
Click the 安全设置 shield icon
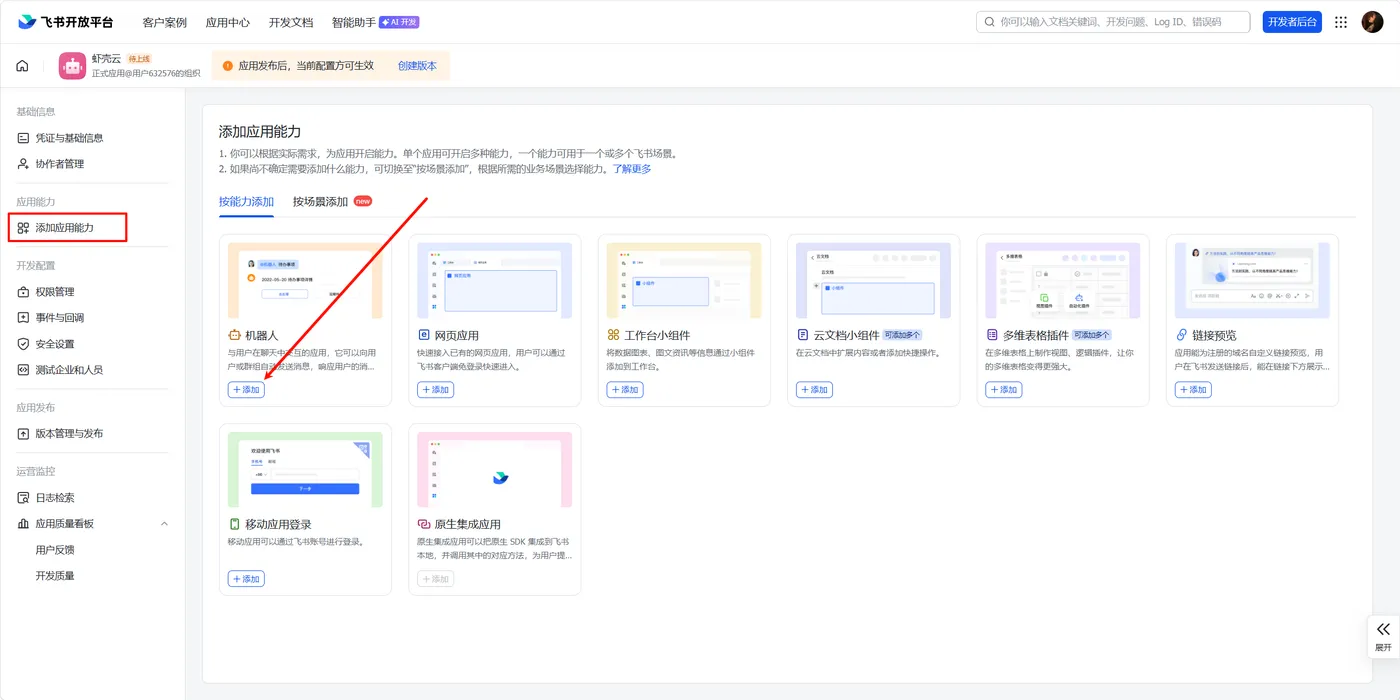coord(23,344)
